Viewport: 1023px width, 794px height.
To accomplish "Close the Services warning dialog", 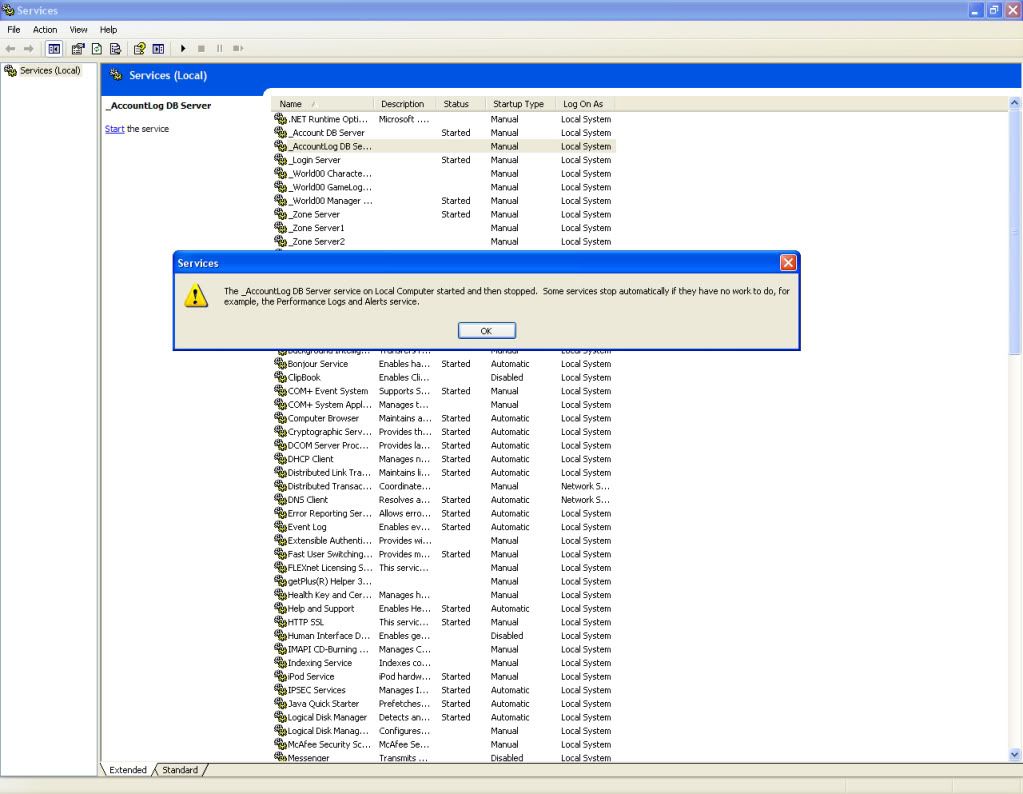I will pyautogui.click(x=788, y=263).
